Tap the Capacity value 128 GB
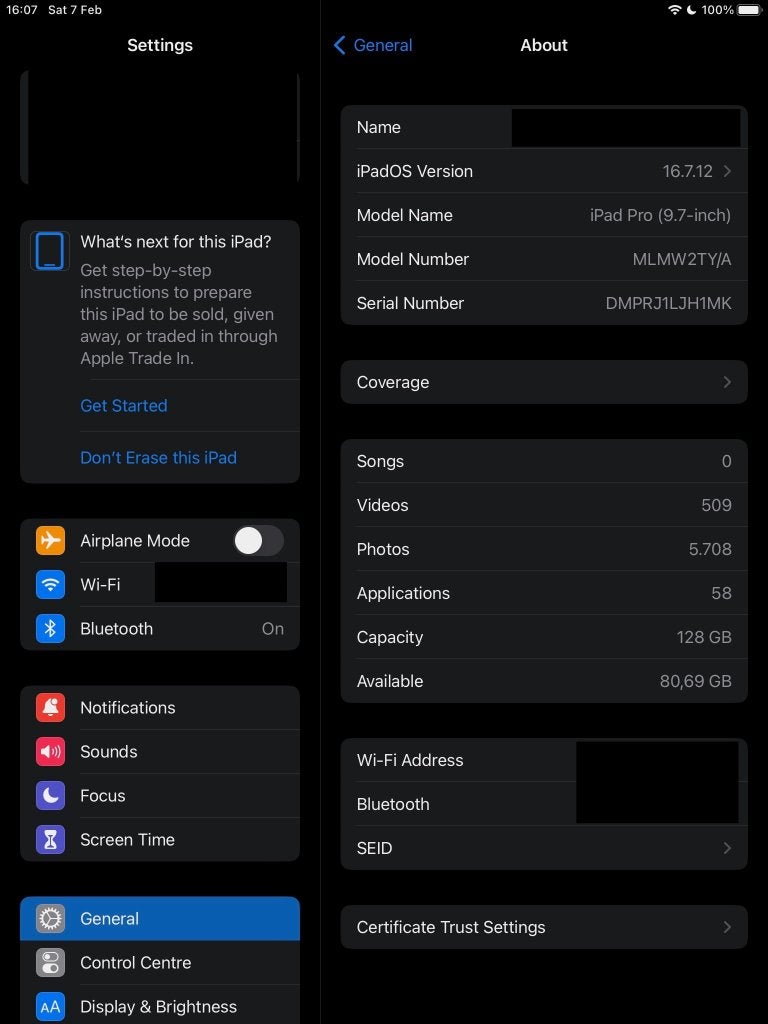The width and height of the screenshot is (768, 1024). coord(704,637)
